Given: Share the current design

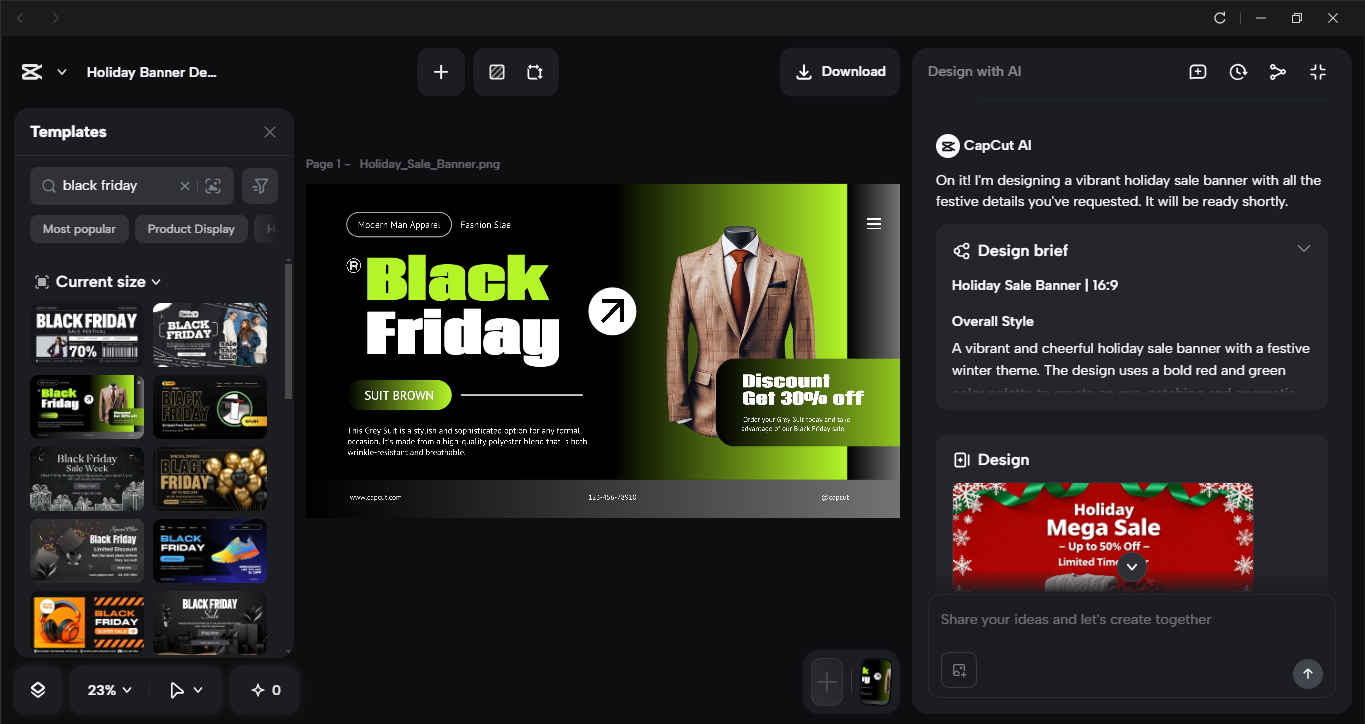Looking at the screenshot, I should (x=1277, y=71).
